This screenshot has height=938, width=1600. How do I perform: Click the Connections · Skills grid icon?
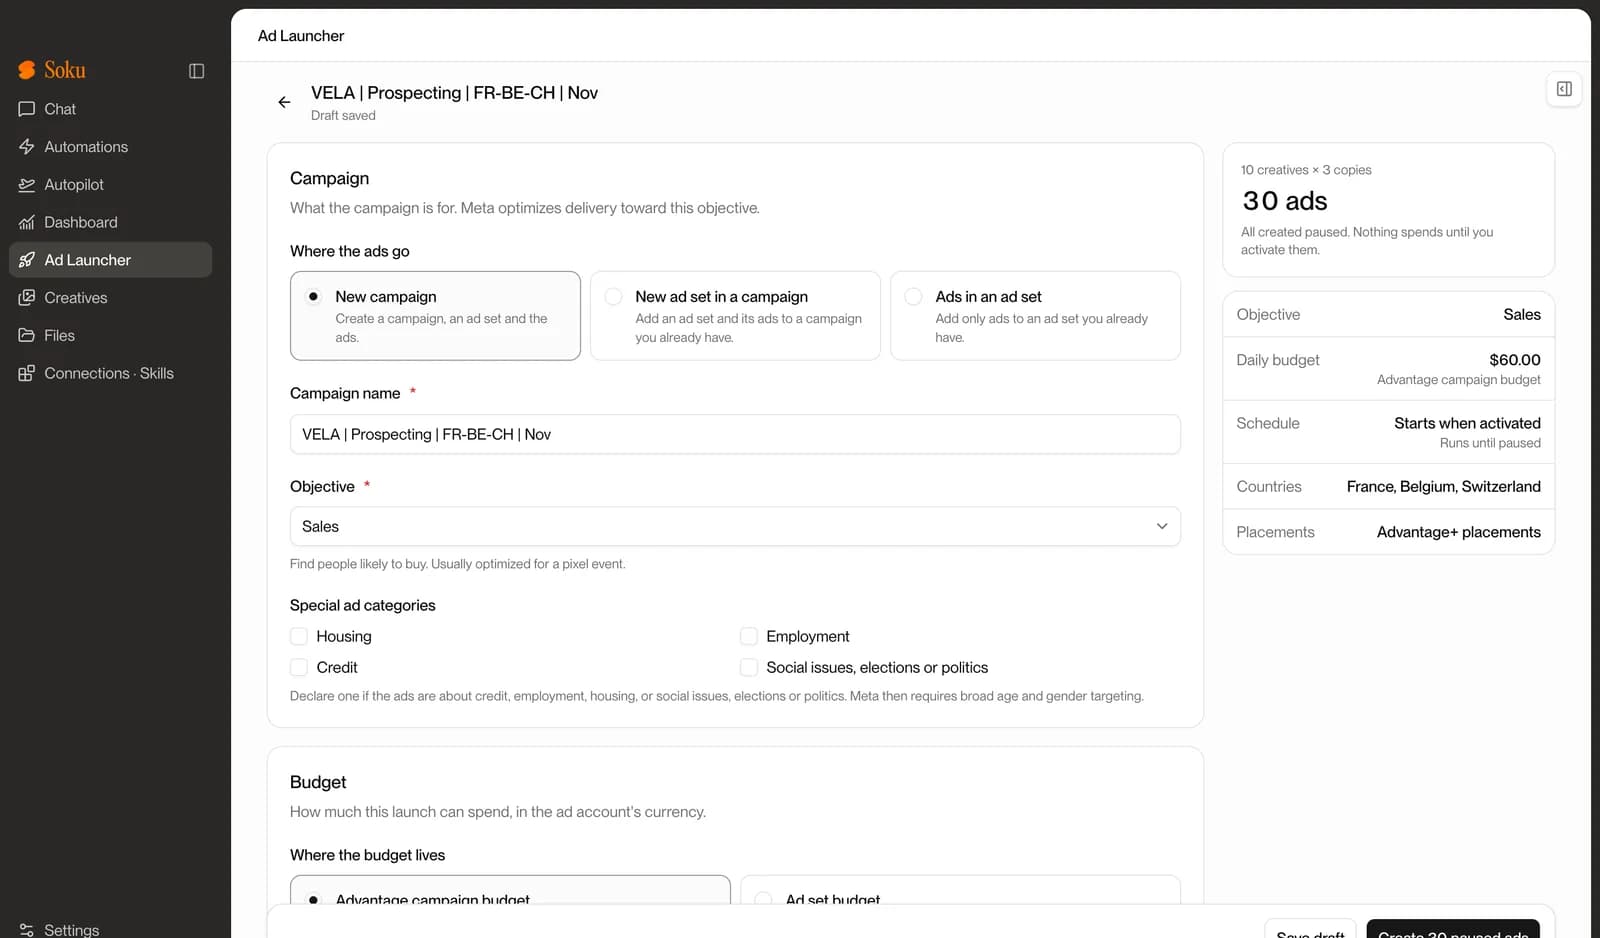27,374
